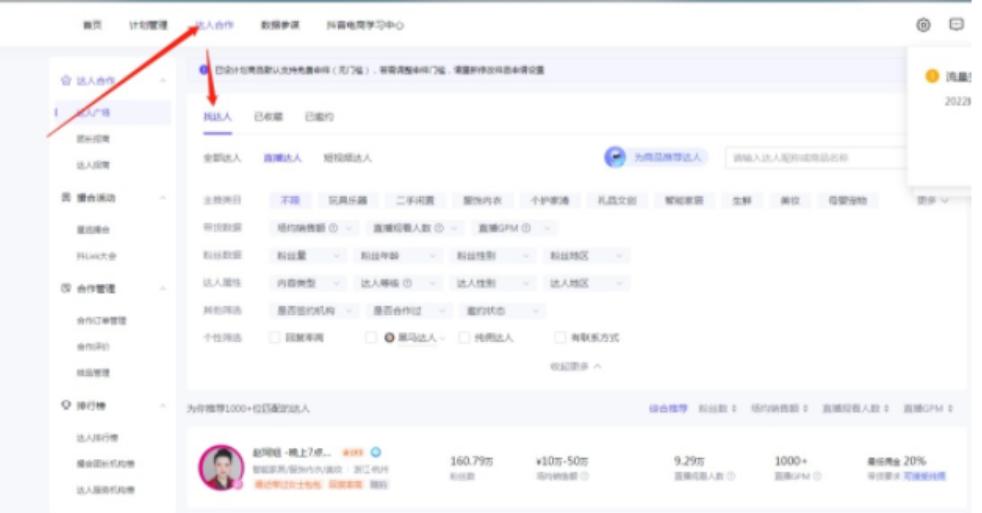Click the sort arrows next to 粉丝数
The height and width of the screenshot is (513, 982).
coord(734,408)
